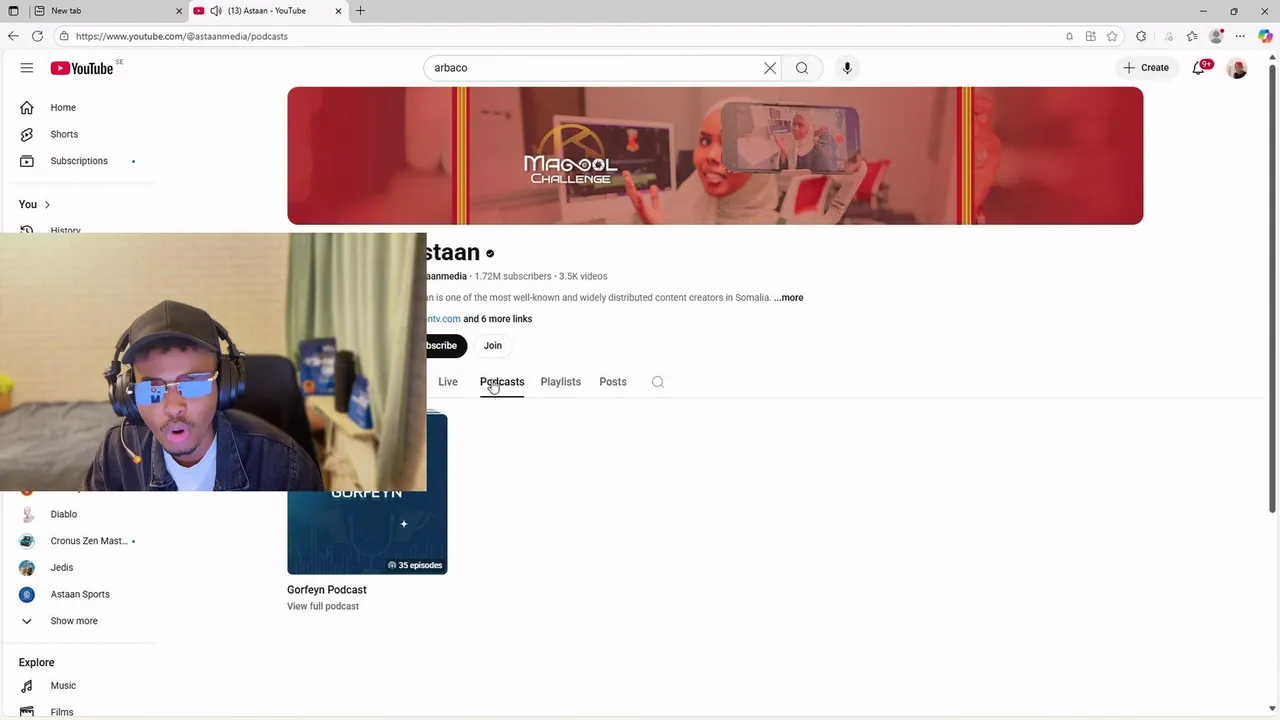
Task: Go back with the browser back arrow
Action: (x=13, y=36)
